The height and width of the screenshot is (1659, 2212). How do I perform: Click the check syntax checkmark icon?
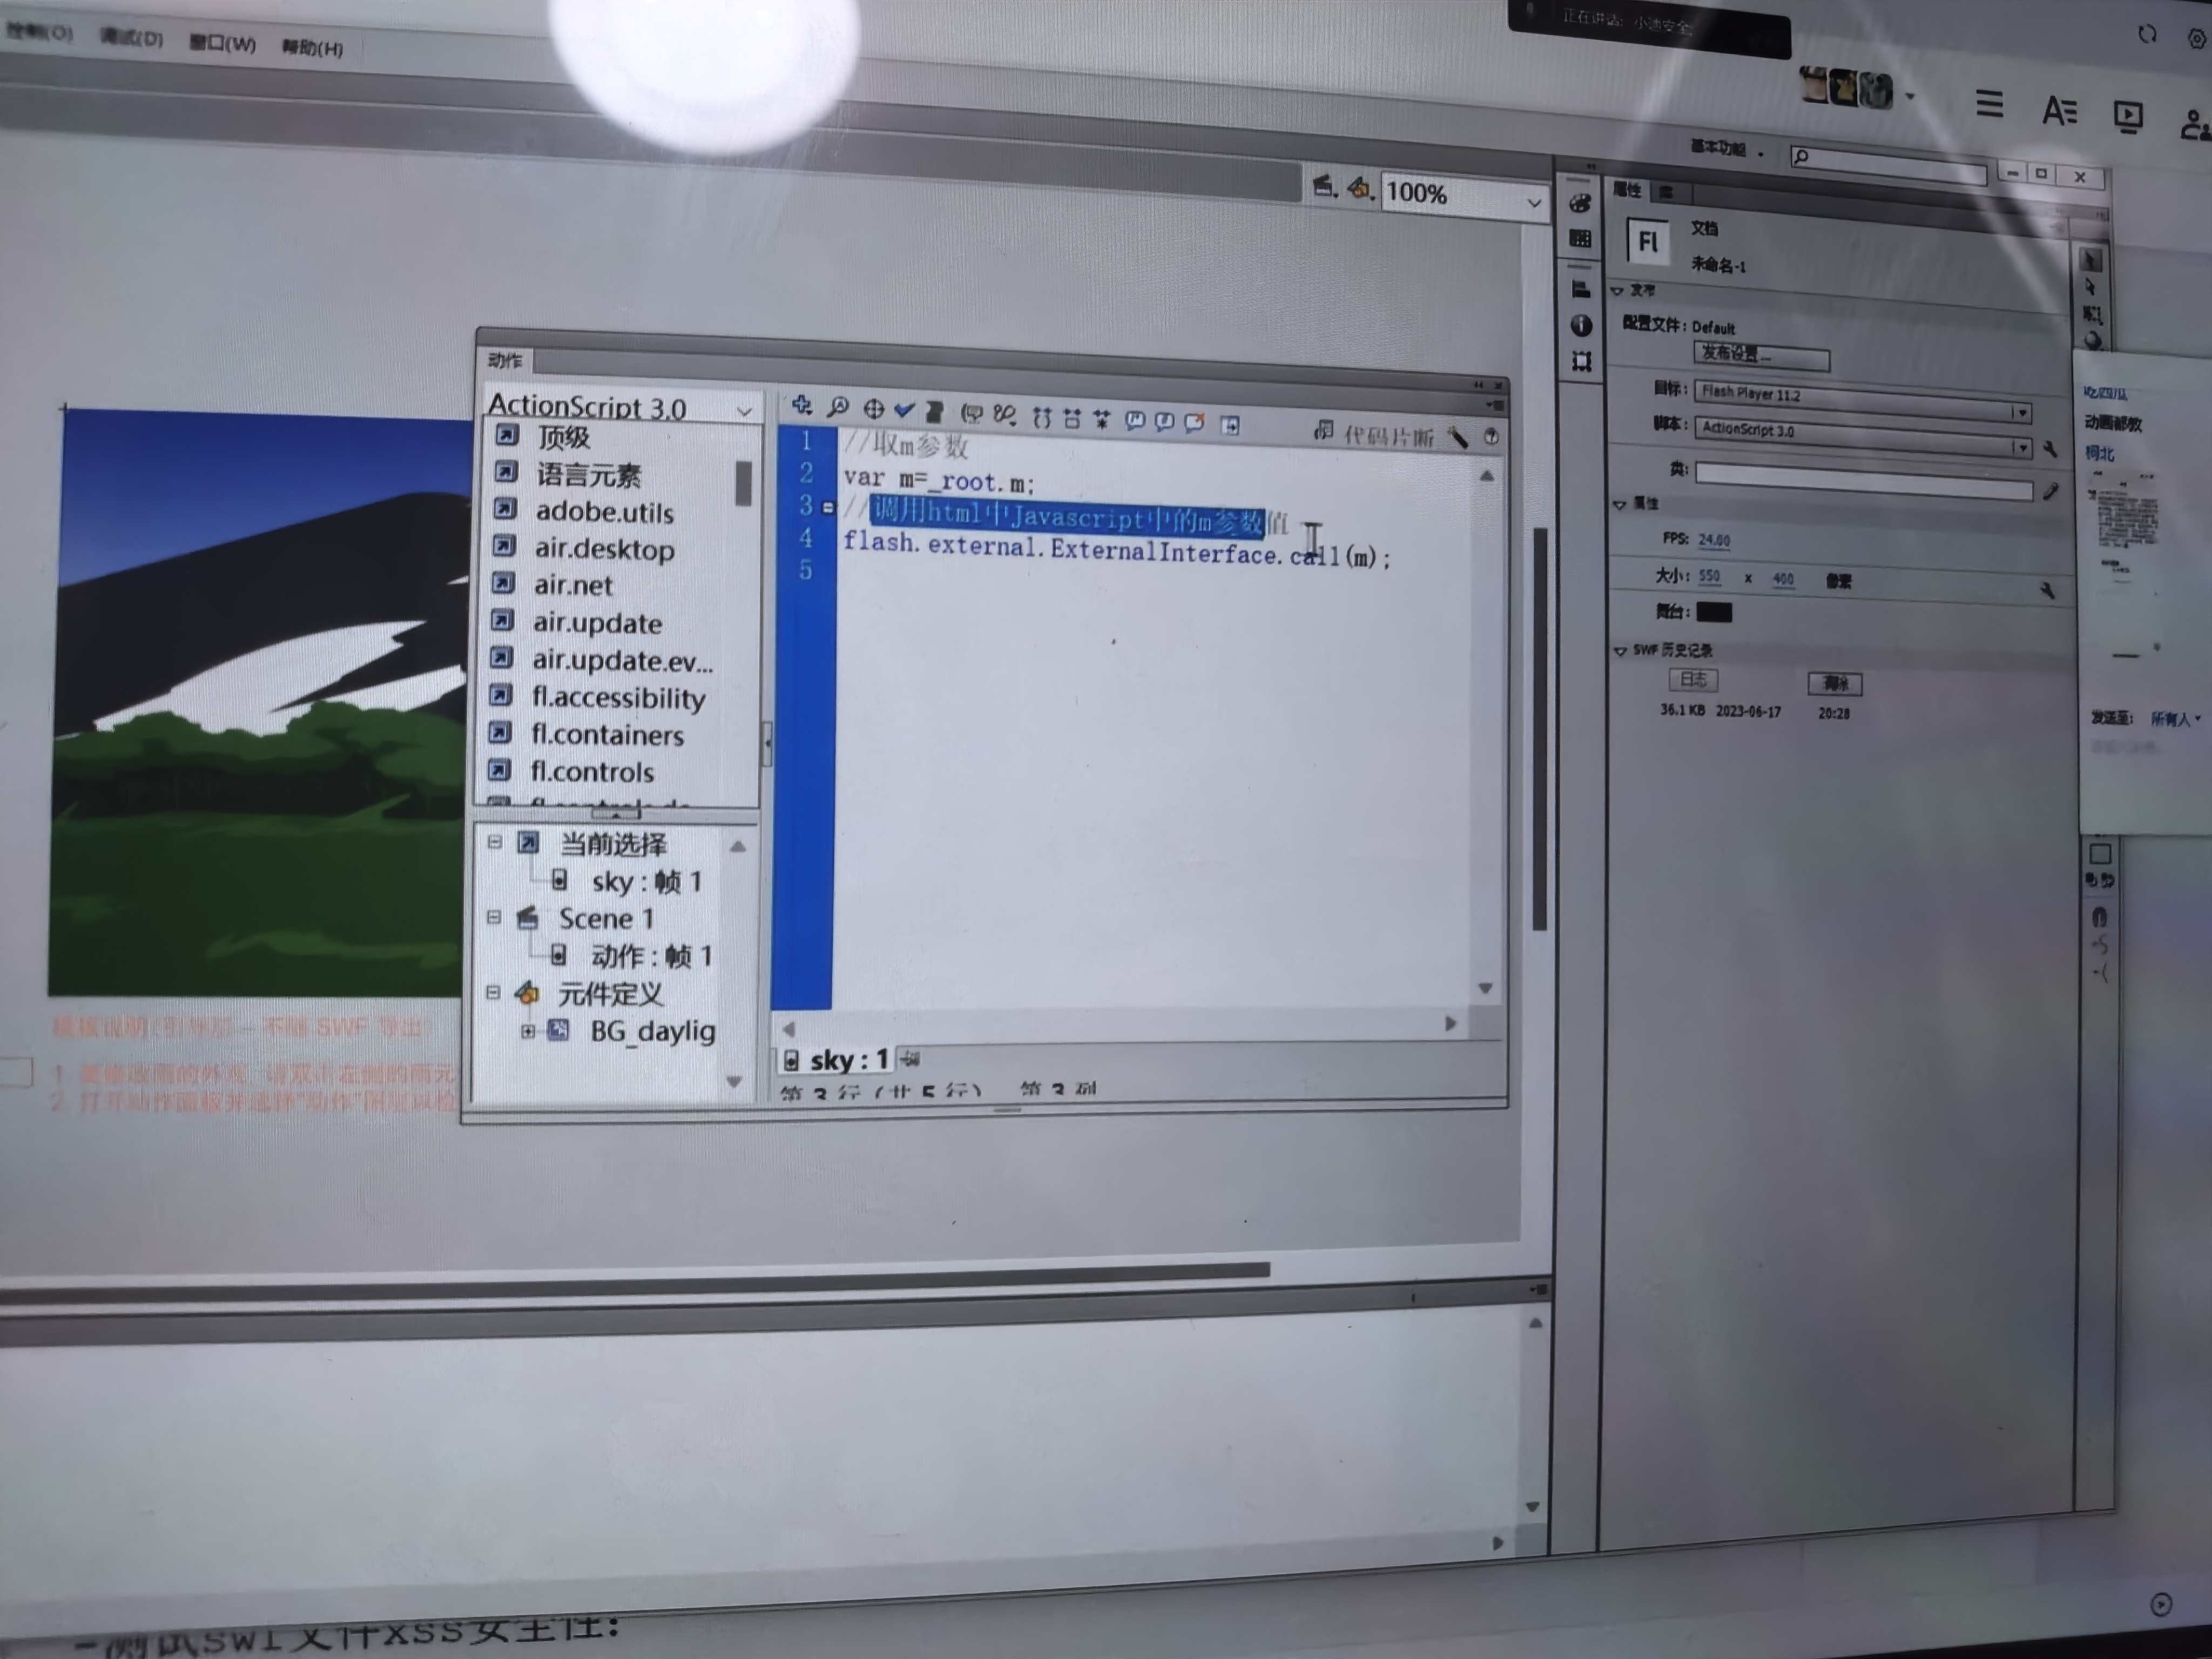click(x=904, y=409)
